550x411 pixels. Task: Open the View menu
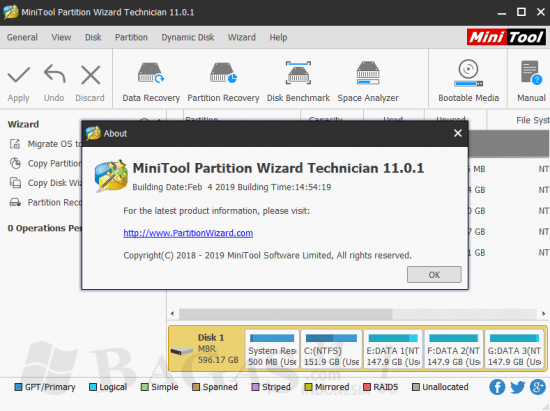[x=61, y=37]
